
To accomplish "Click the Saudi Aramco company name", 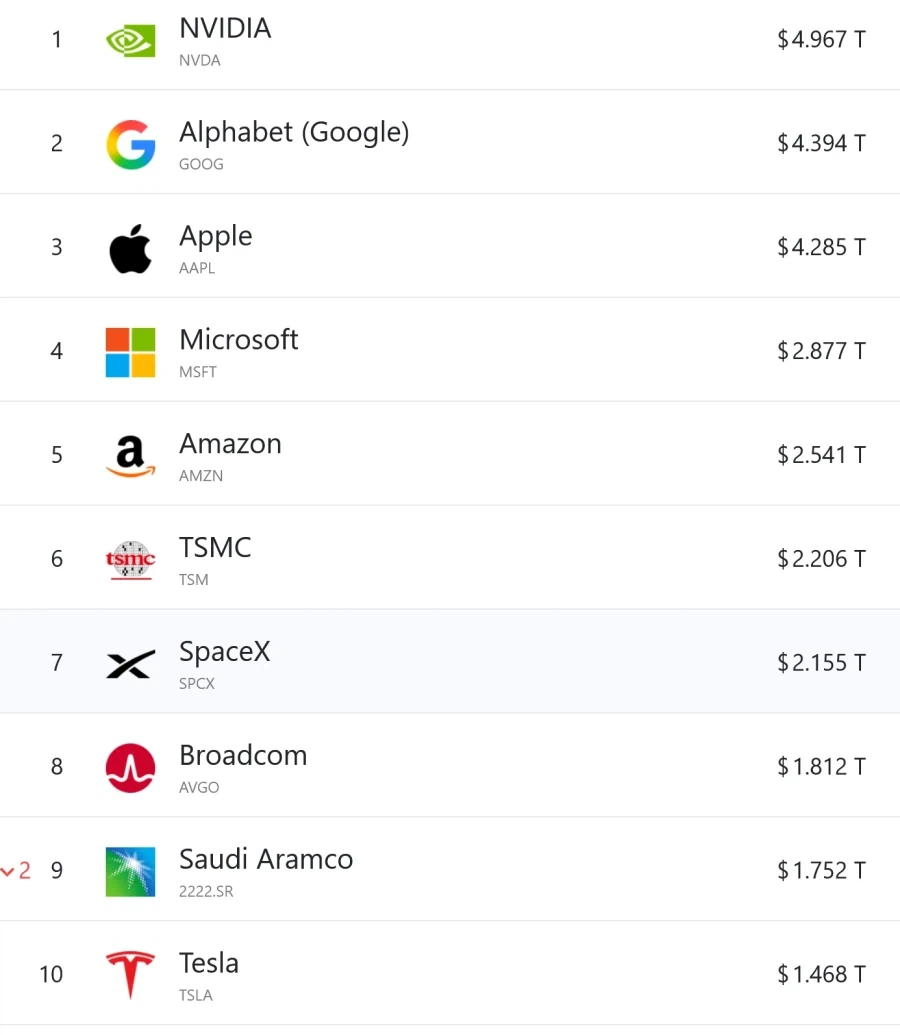I will coord(266,859).
